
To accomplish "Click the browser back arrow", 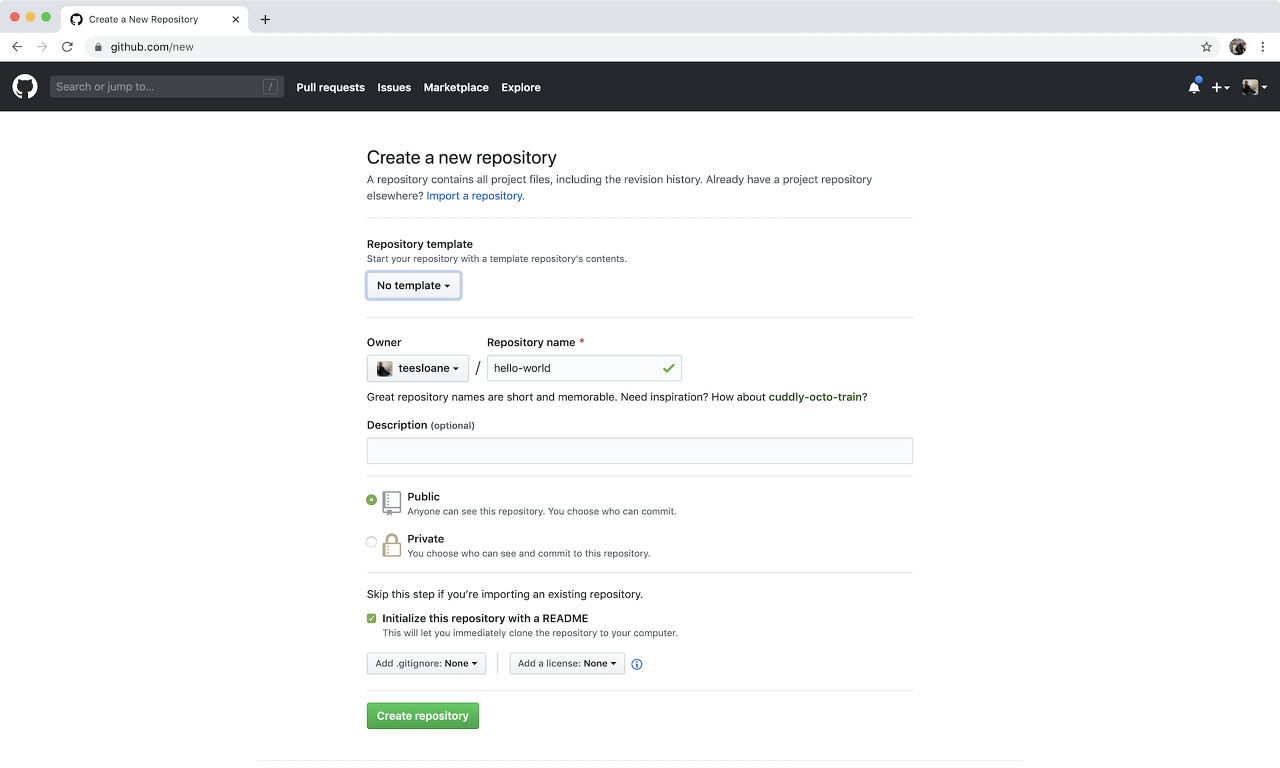I will pyautogui.click(x=17, y=47).
